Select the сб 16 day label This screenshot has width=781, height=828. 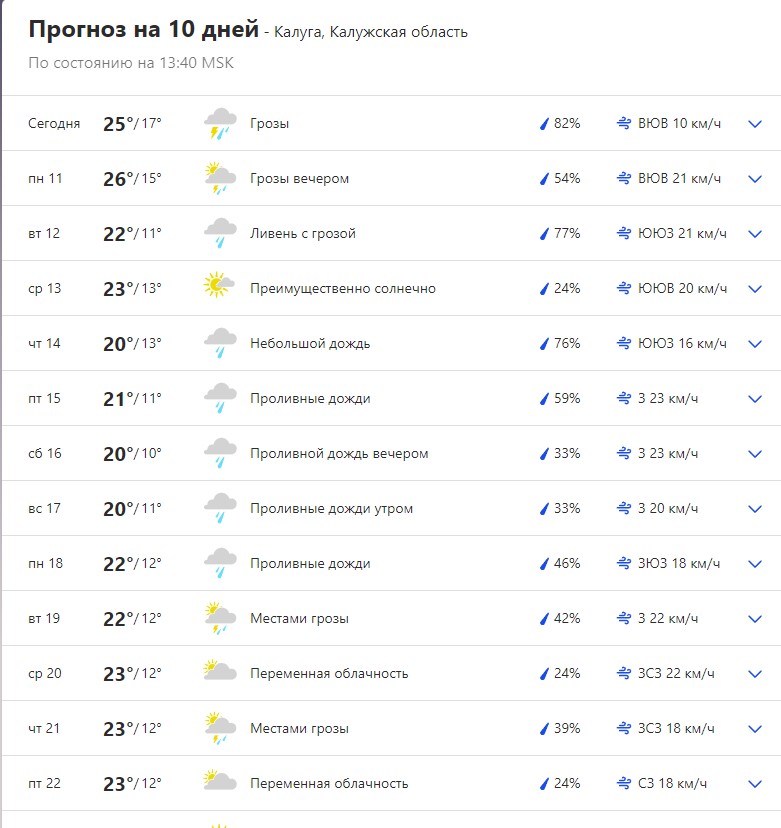pos(45,454)
